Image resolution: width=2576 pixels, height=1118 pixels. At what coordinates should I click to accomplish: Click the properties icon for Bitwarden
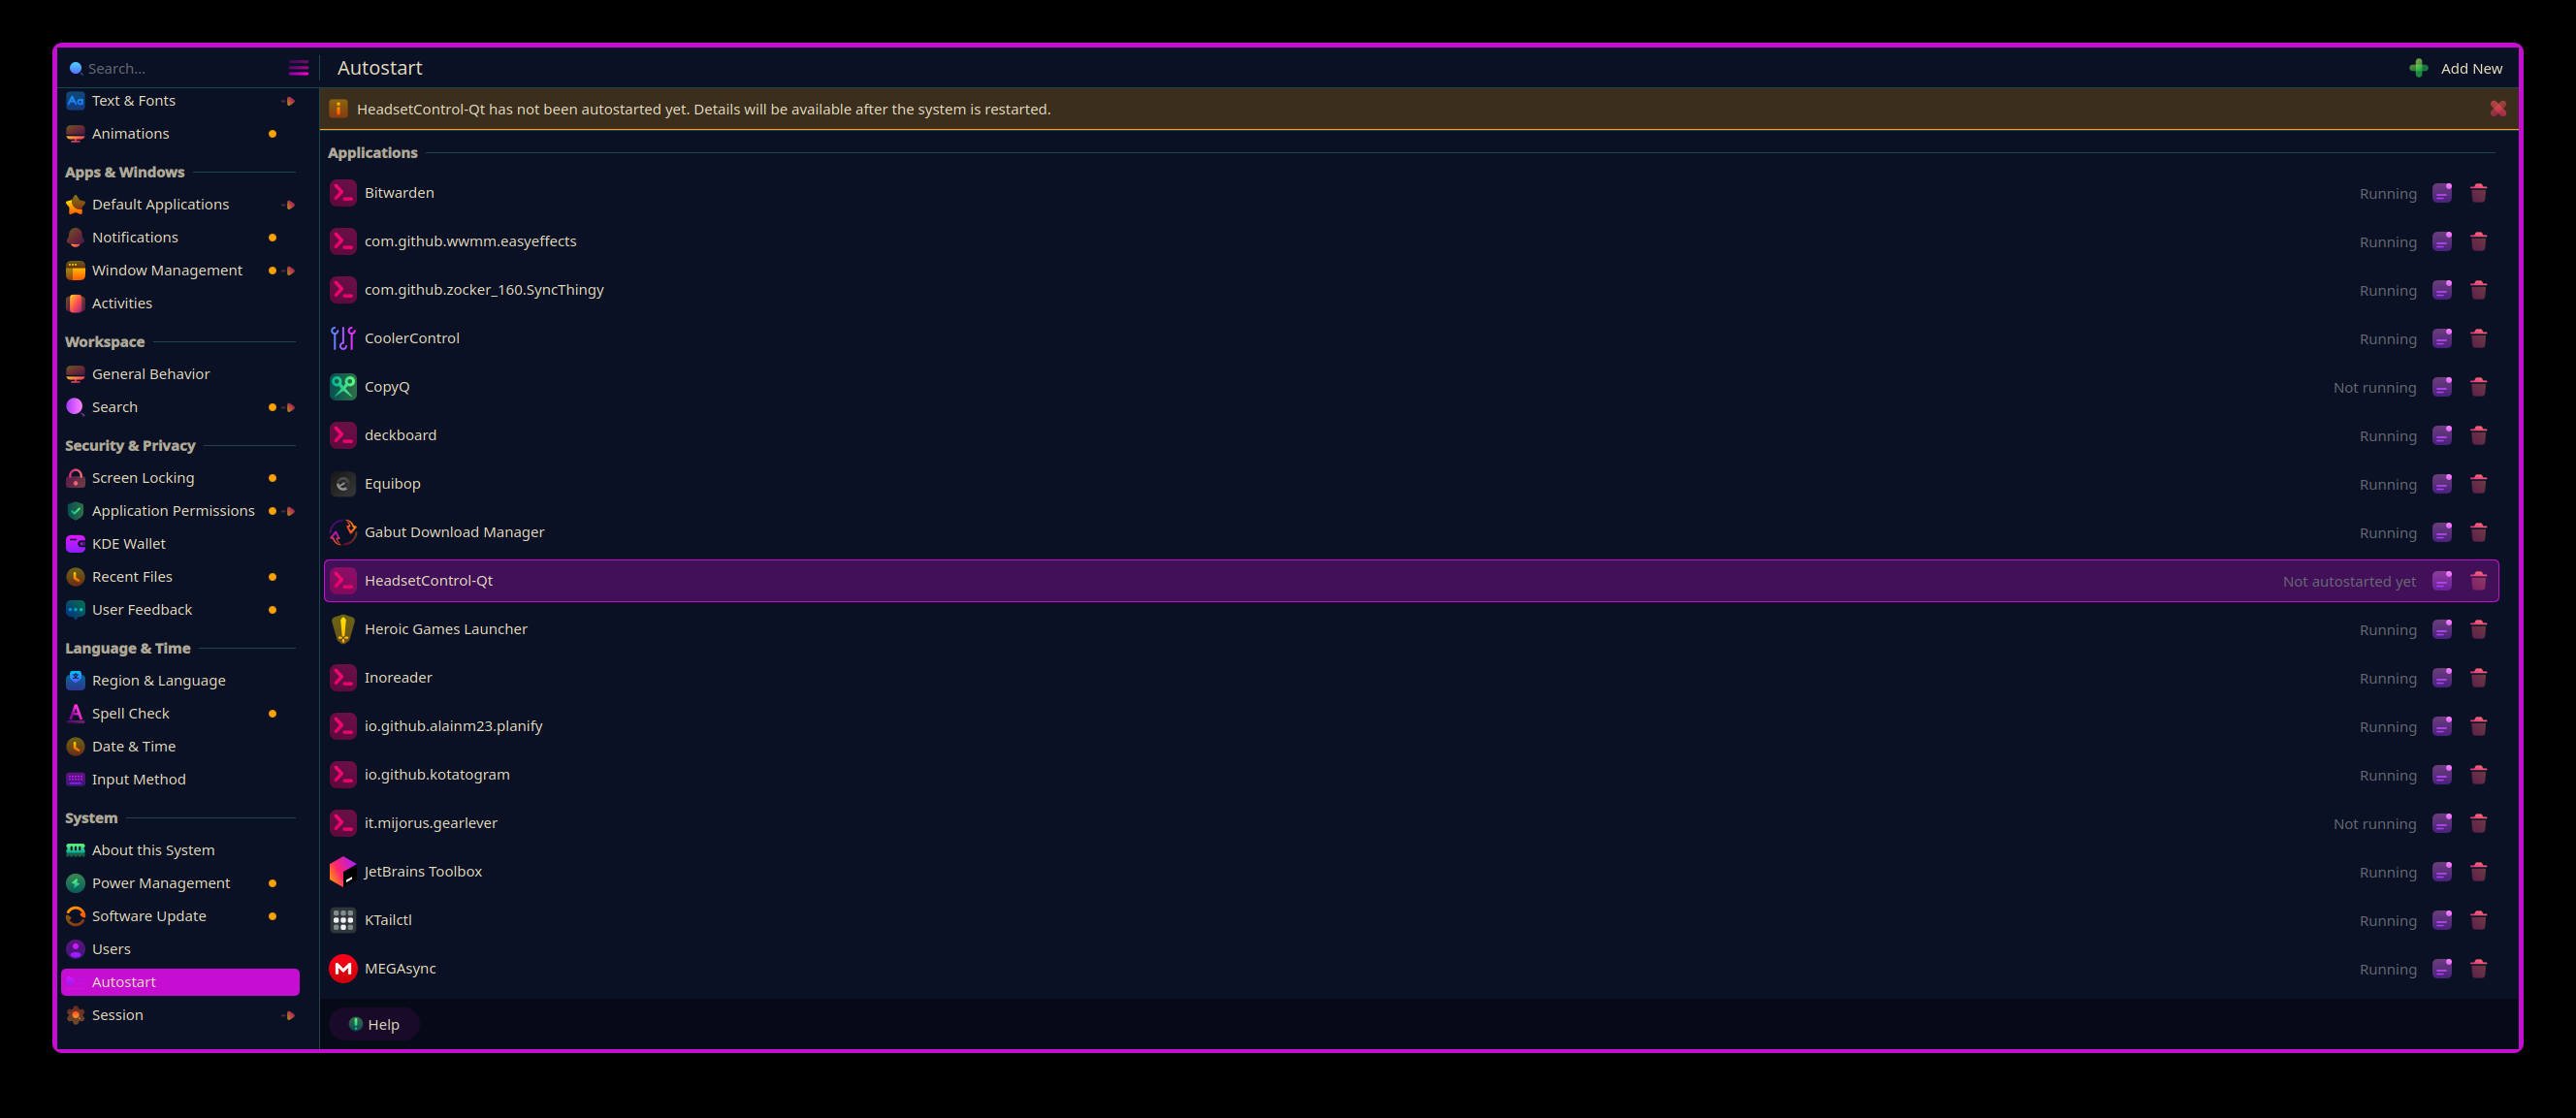tap(2442, 193)
